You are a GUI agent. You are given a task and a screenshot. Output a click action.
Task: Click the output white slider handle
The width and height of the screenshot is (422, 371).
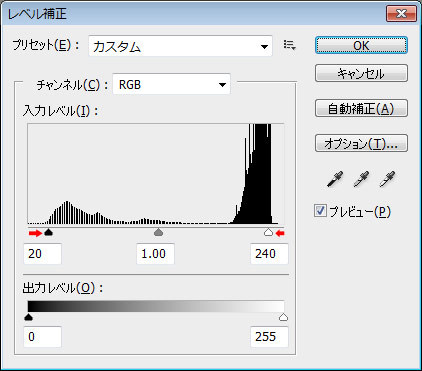point(283,317)
